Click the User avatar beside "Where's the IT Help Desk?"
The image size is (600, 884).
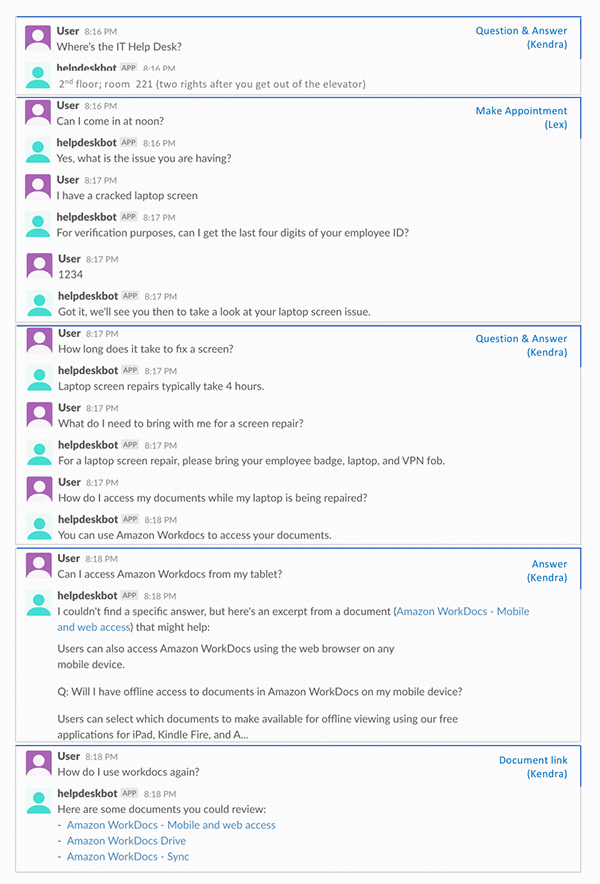(38, 38)
